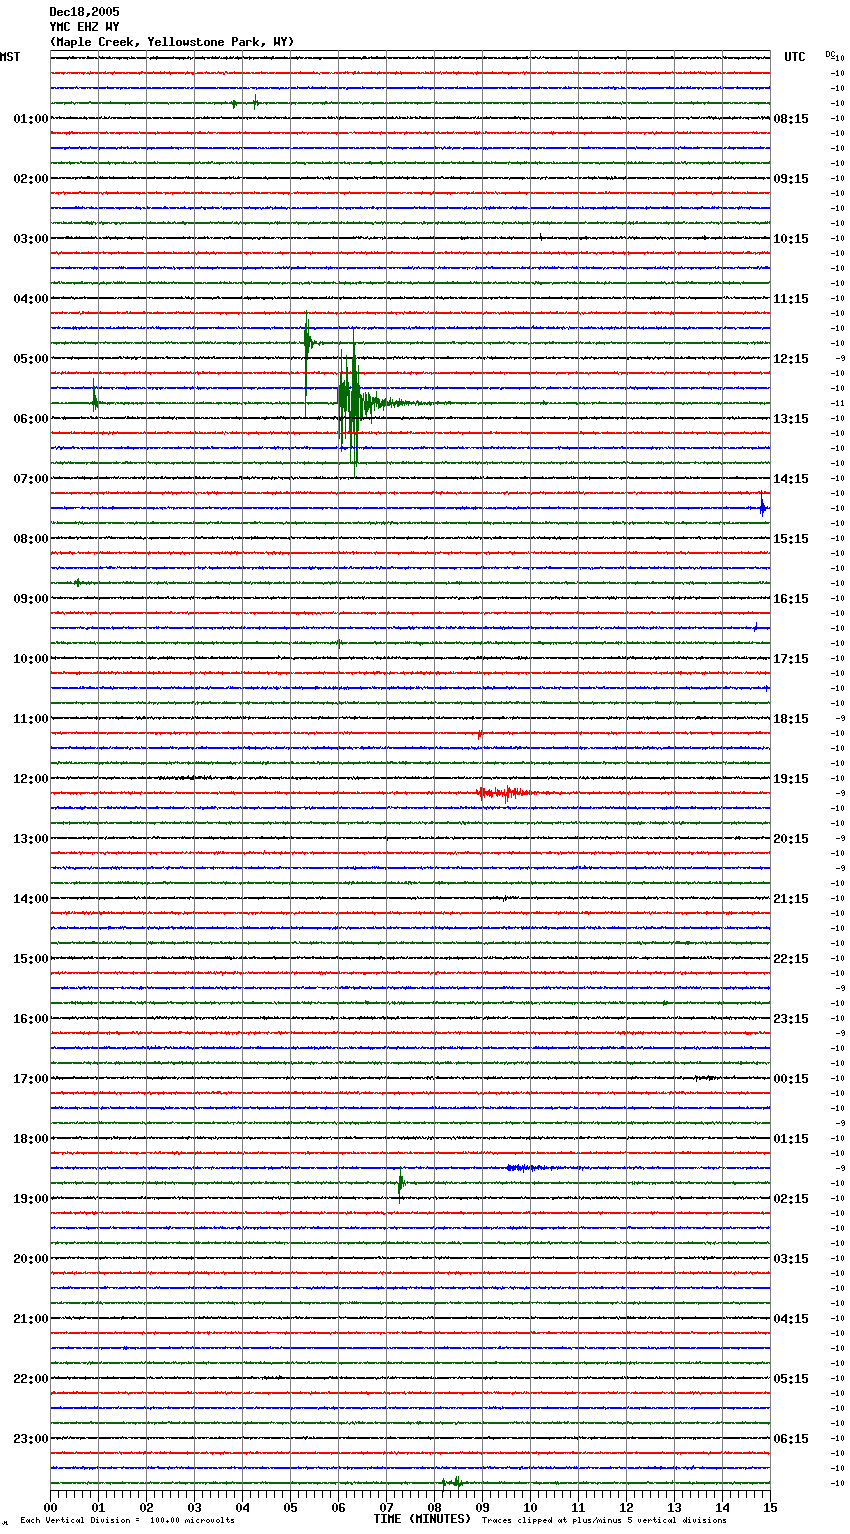Viewport: 850px width, 1534px height.
Task: Click the date header Dec18,2005
Action: (84, 12)
